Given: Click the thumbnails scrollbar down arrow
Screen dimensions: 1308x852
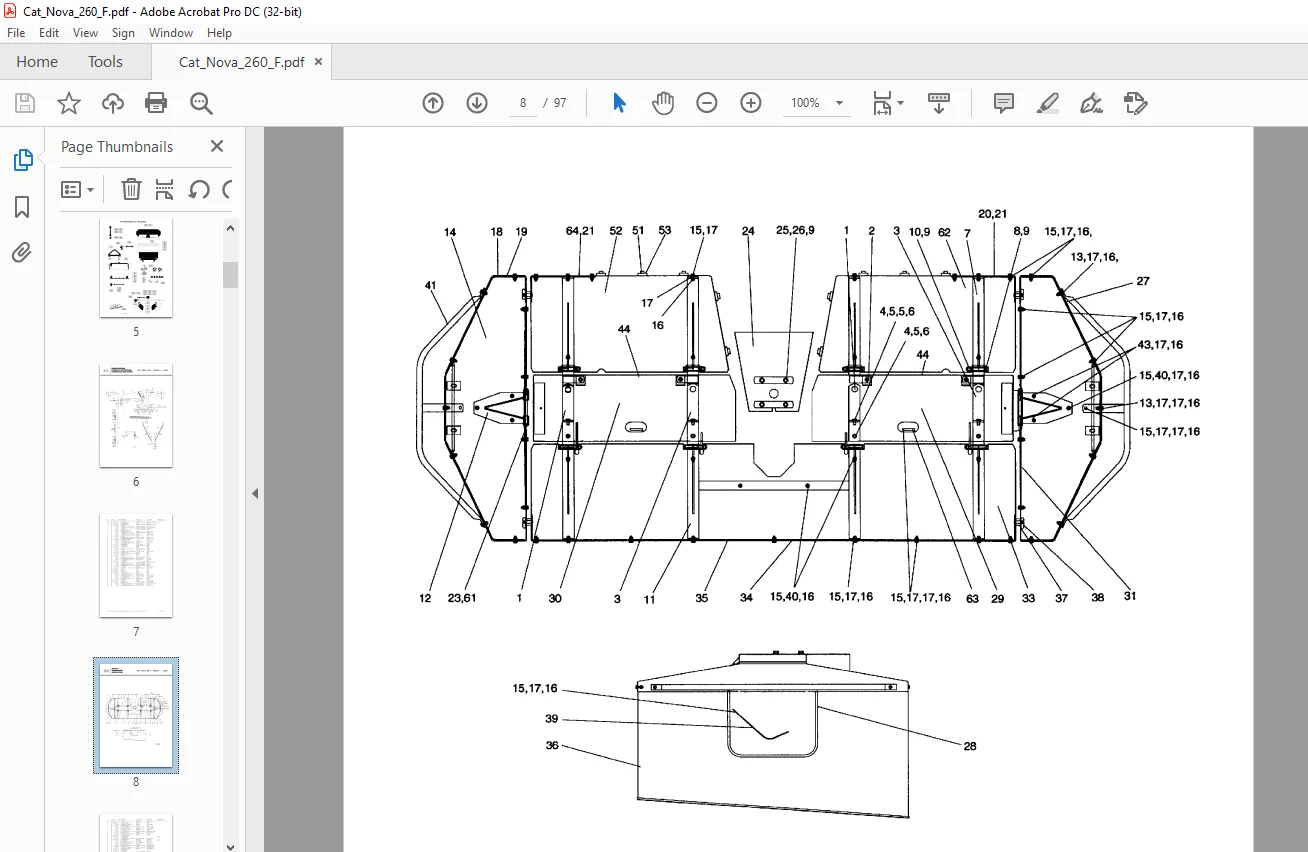Looking at the screenshot, I should [x=230, y=845].
